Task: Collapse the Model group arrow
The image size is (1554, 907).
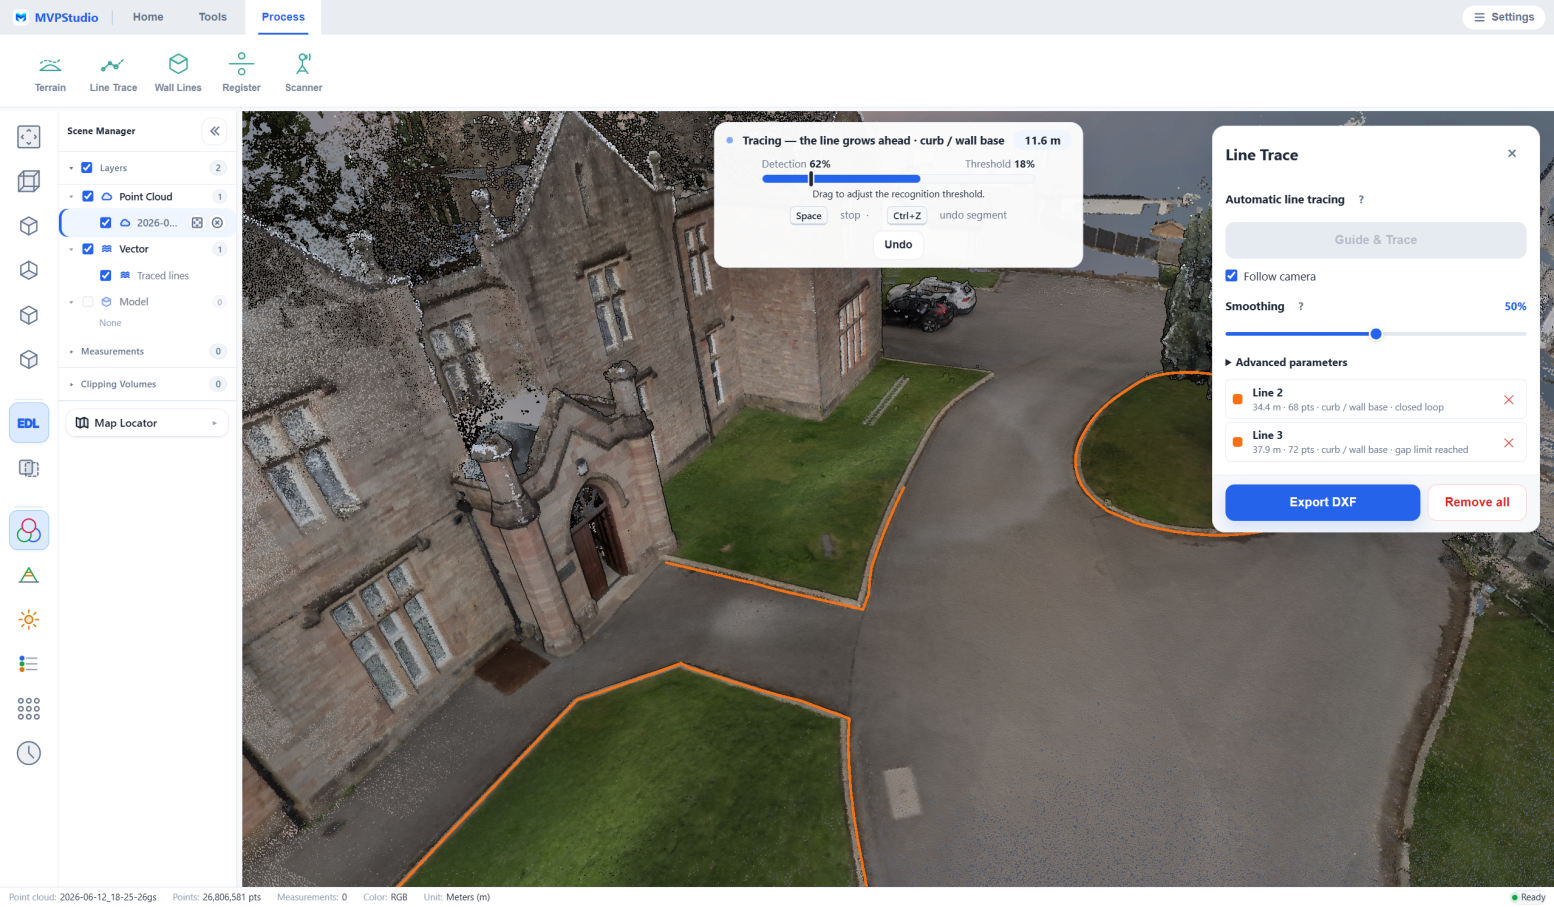Action: [x=71, y=302]
